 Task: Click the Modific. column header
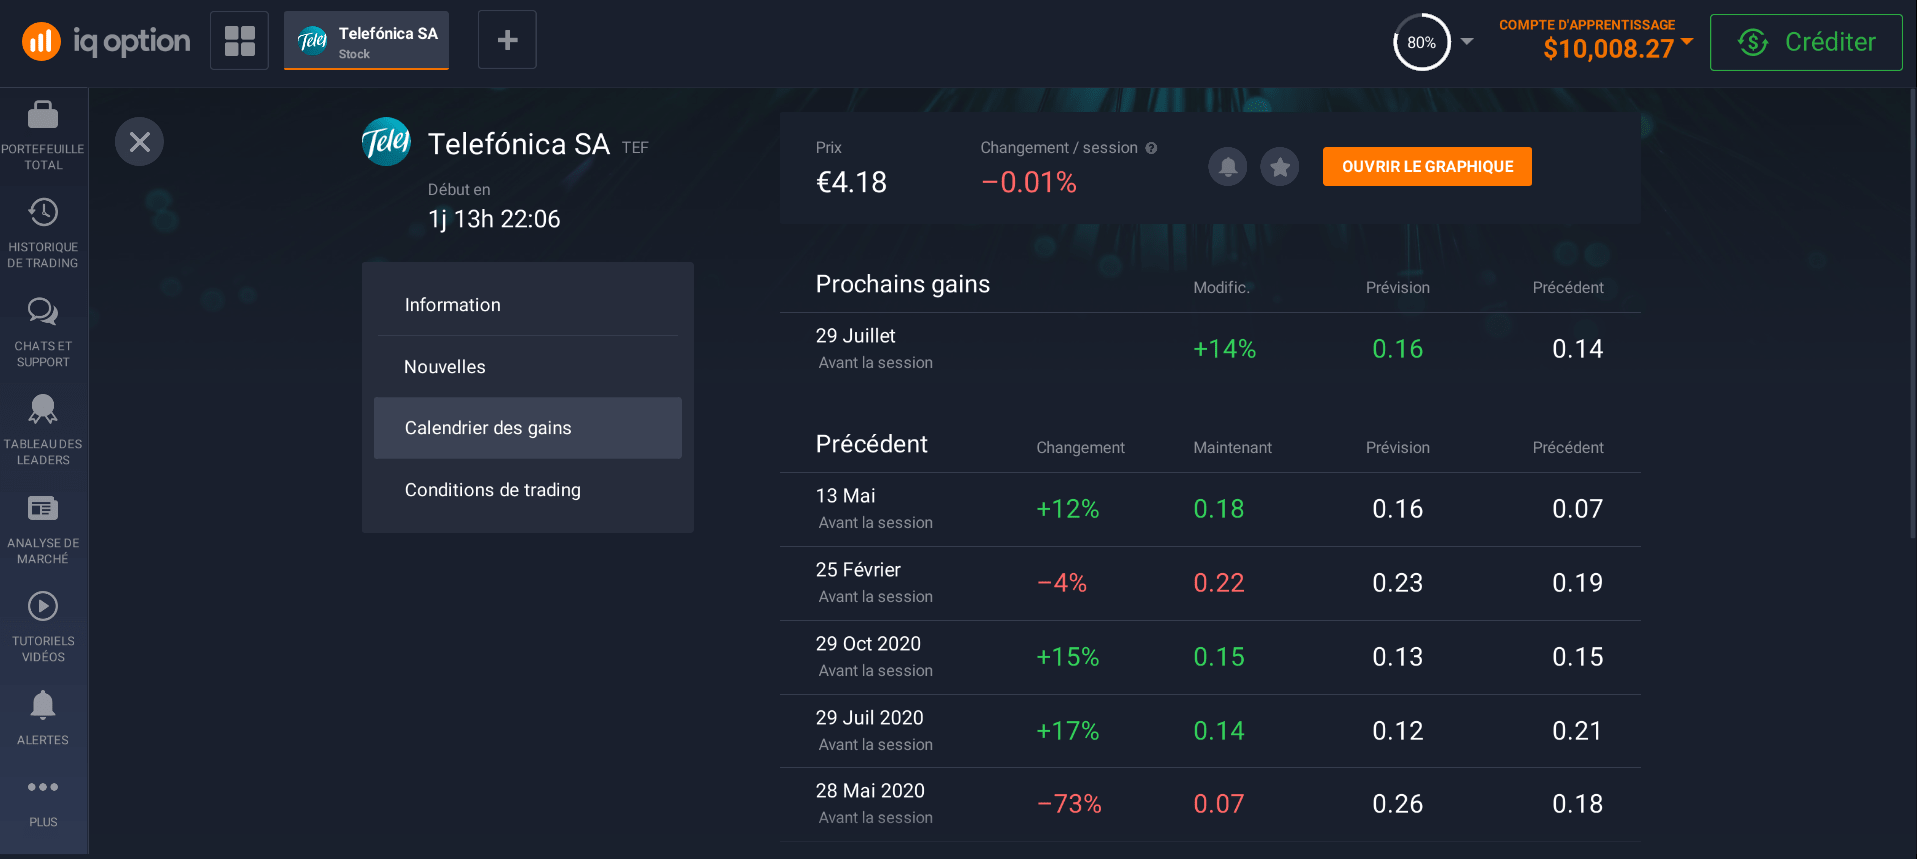1221,288
